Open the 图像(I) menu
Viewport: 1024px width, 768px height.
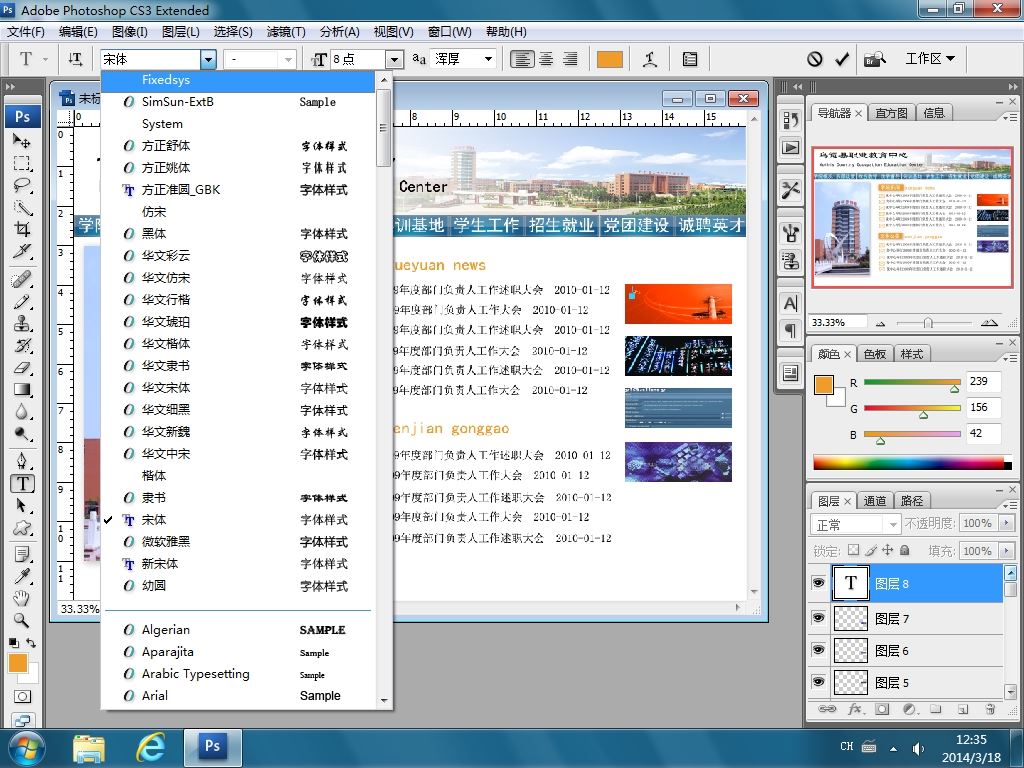[130, 32]
